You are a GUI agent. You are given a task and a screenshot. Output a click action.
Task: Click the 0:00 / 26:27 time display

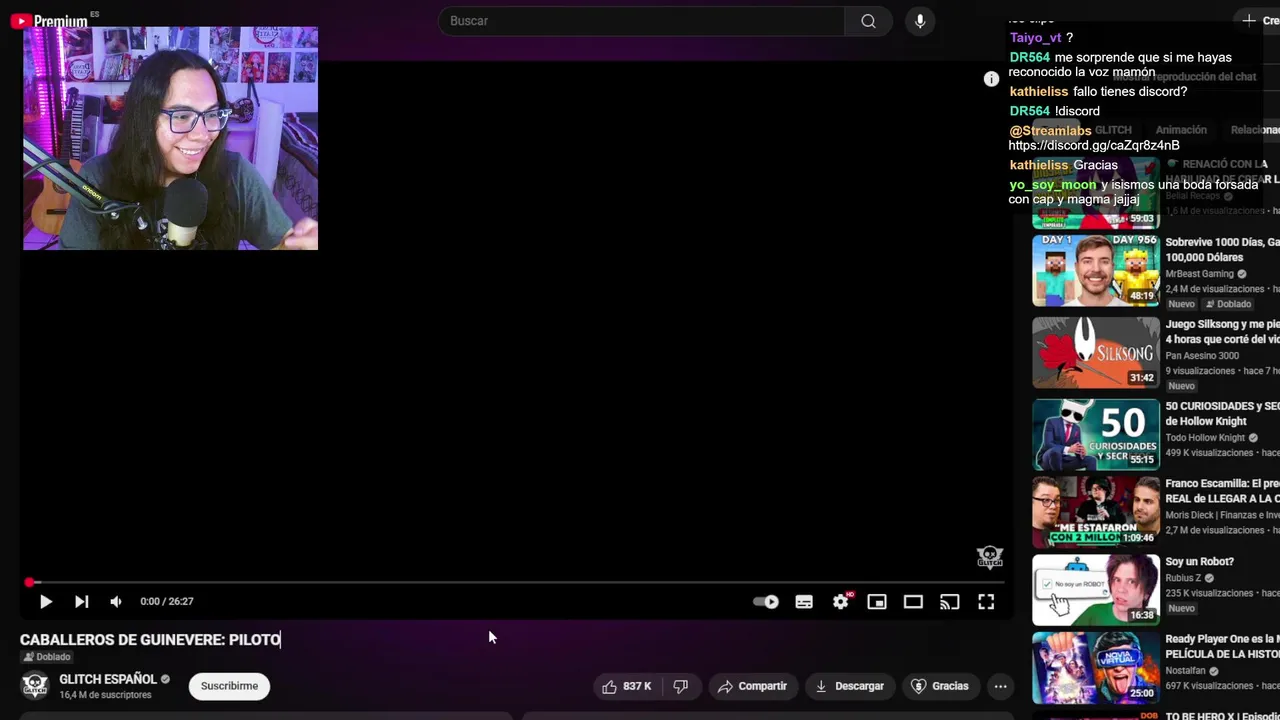pyautogui.click(x=167, y=601)
